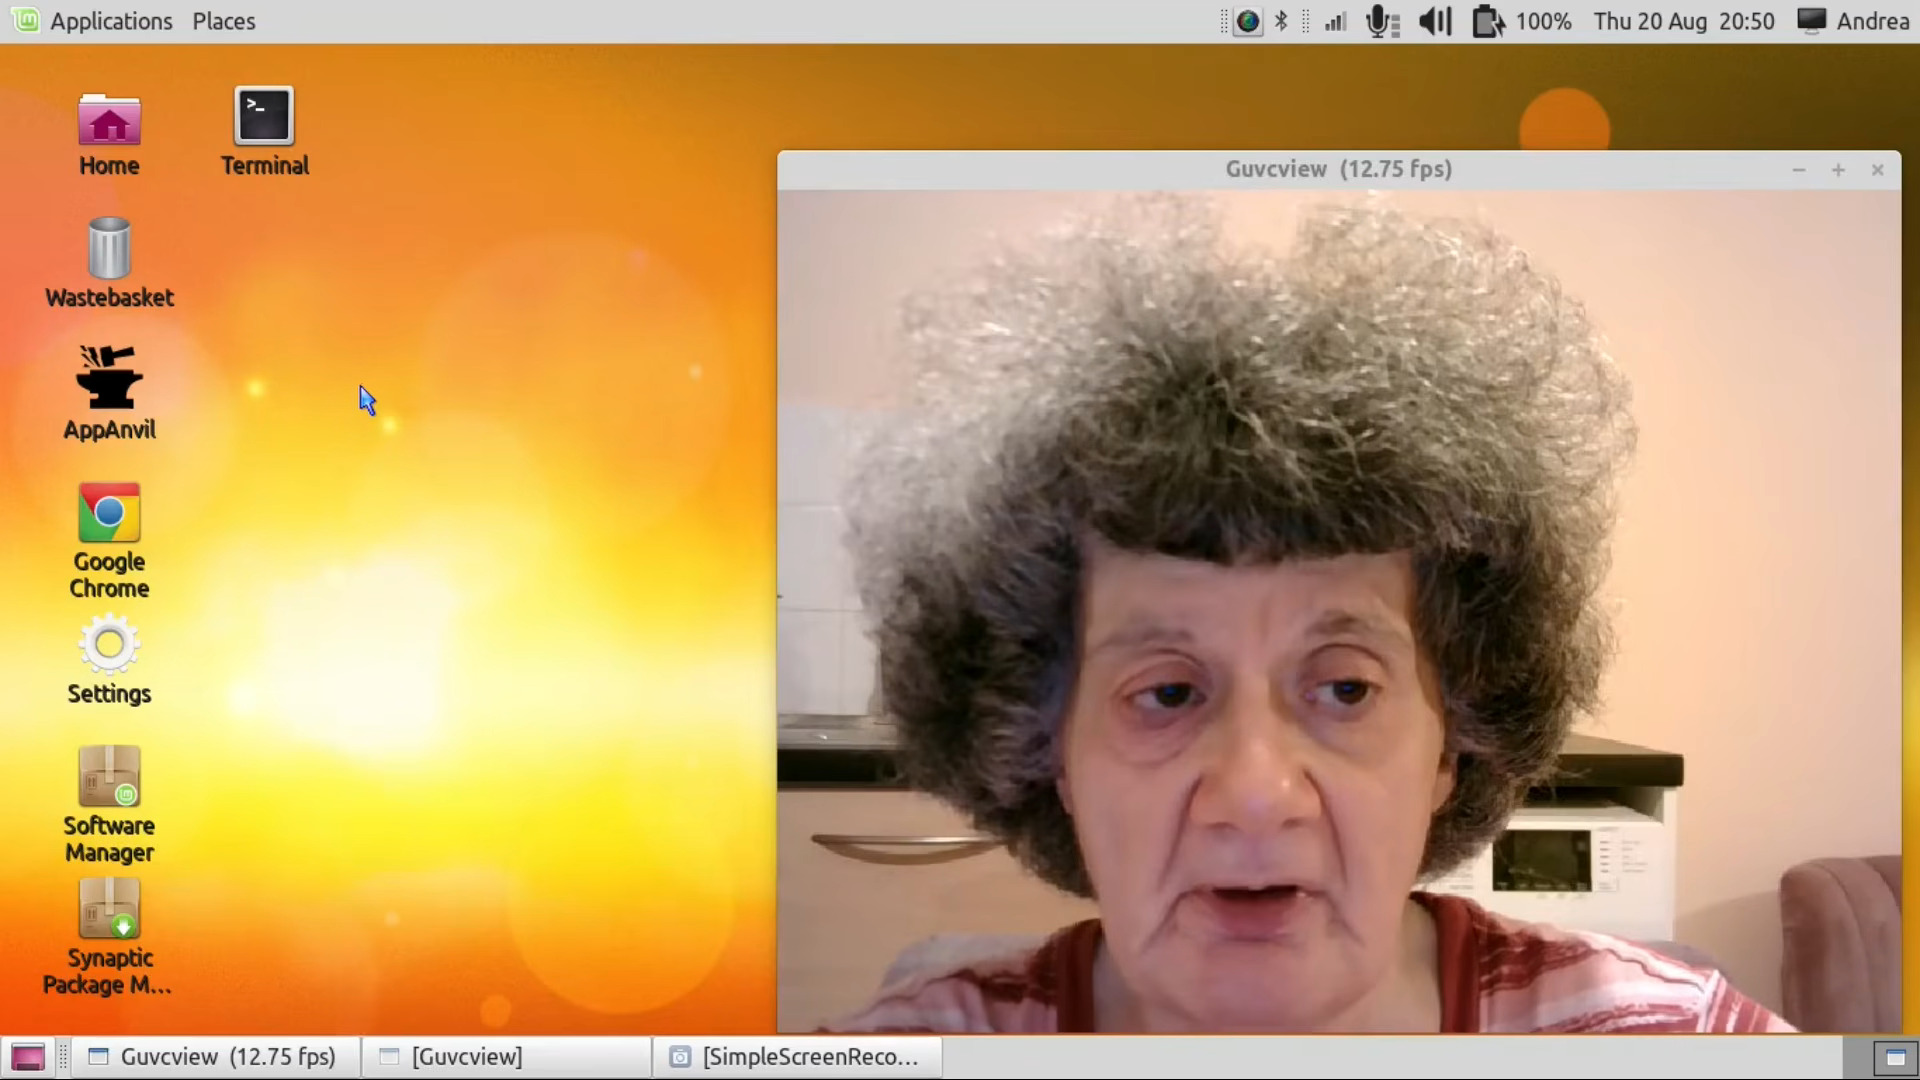Screen dimensions: 1920x1080
Task: Switch to the [Guvcview] taskbar entry
Action: tap(507, 1057)
